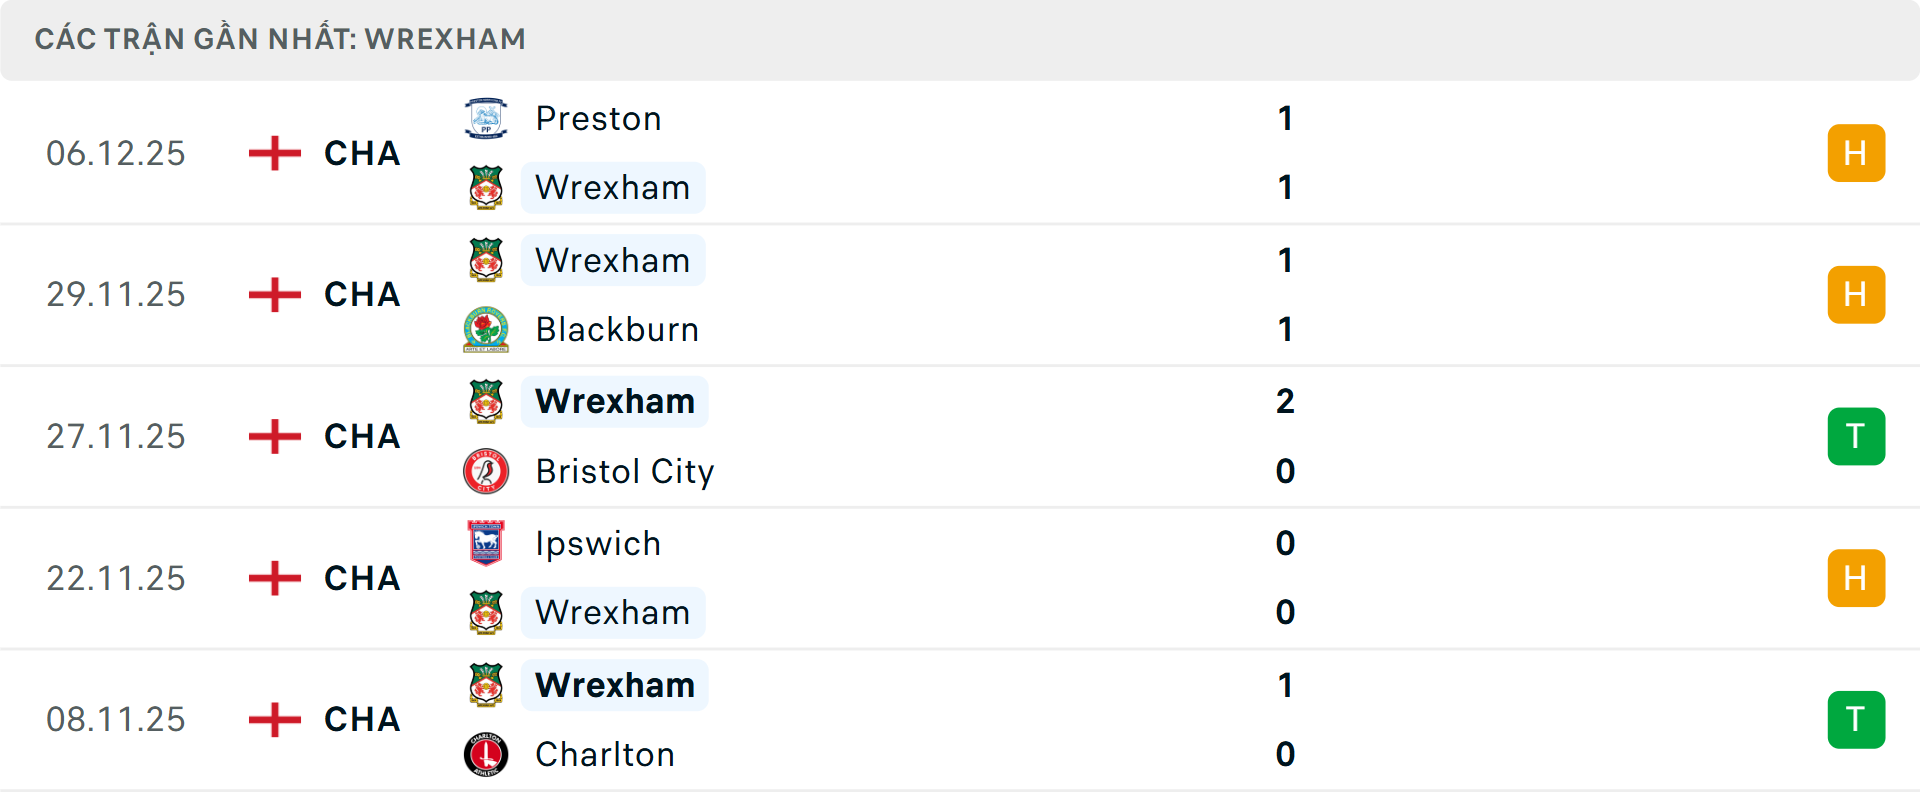
Task: Expand the CHA competition label on the 29.11.25 row
Action: [360, 294]
